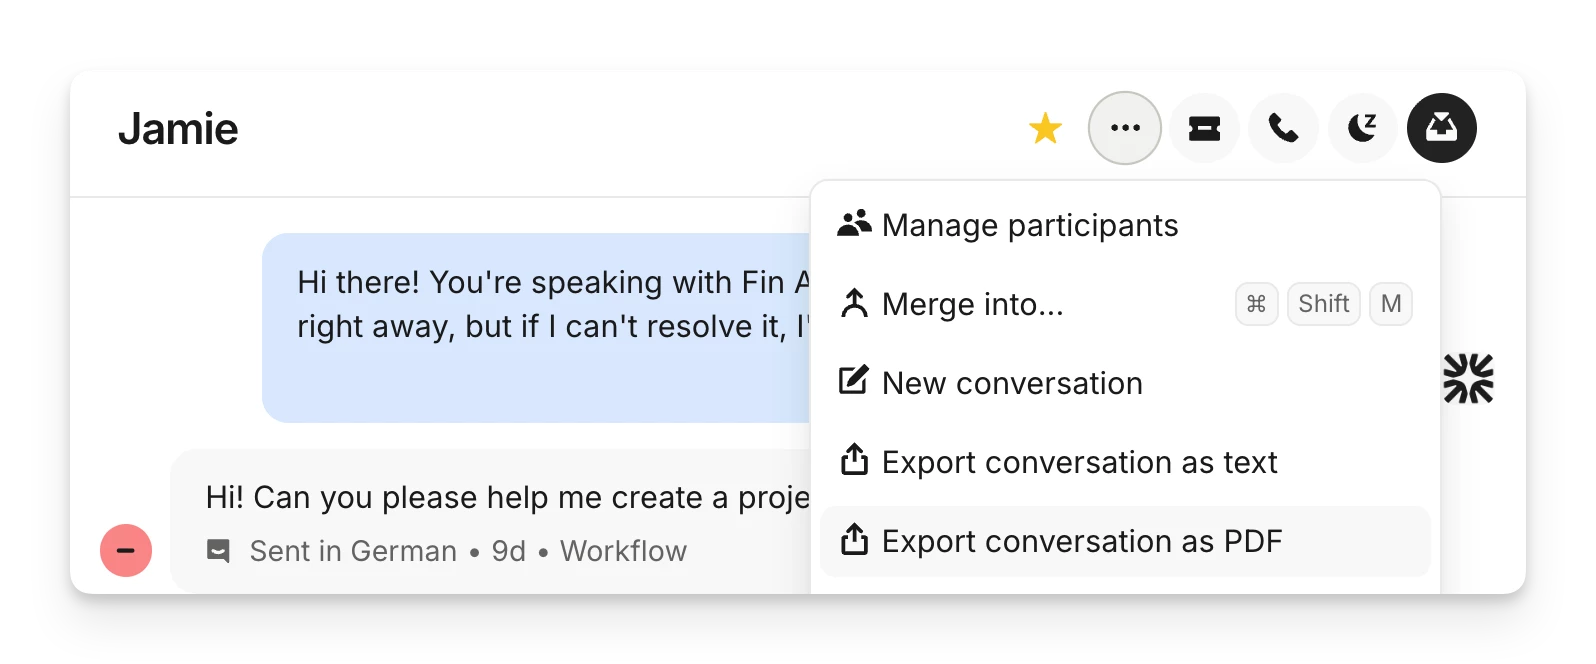
Task: Close conversation using dark inbox button
Action: pos(1441,128)
